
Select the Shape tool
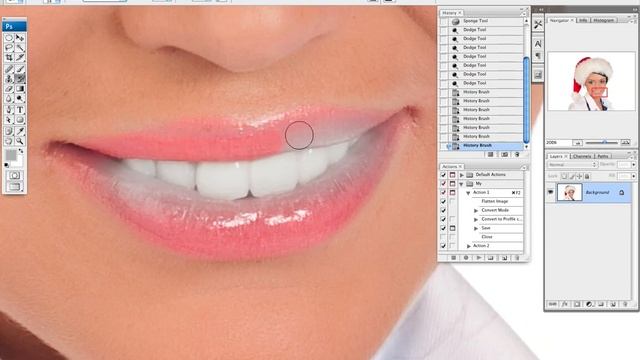click(20, 120)
